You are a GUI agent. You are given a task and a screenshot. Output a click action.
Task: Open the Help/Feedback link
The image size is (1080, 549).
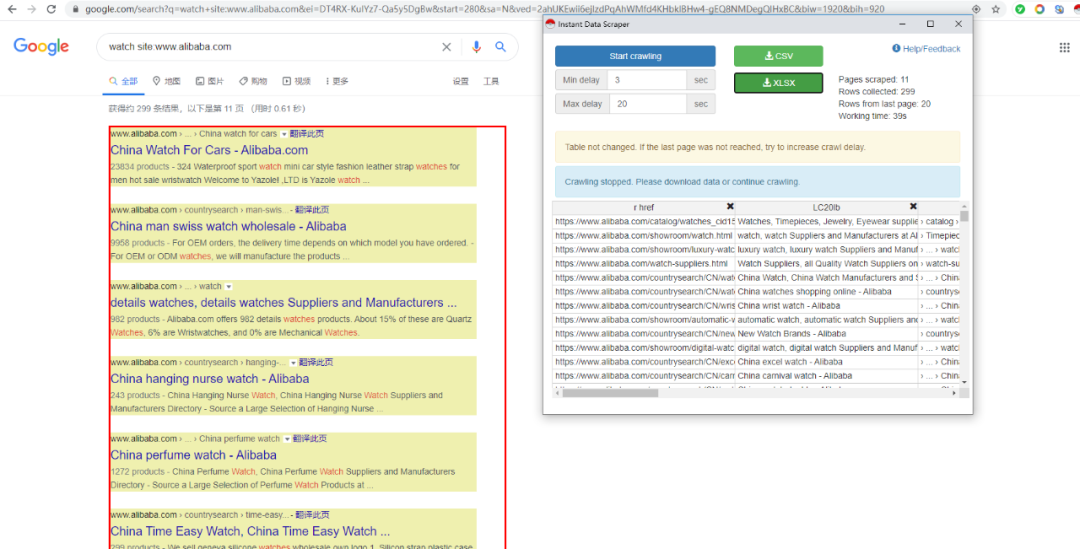[926, 49]
